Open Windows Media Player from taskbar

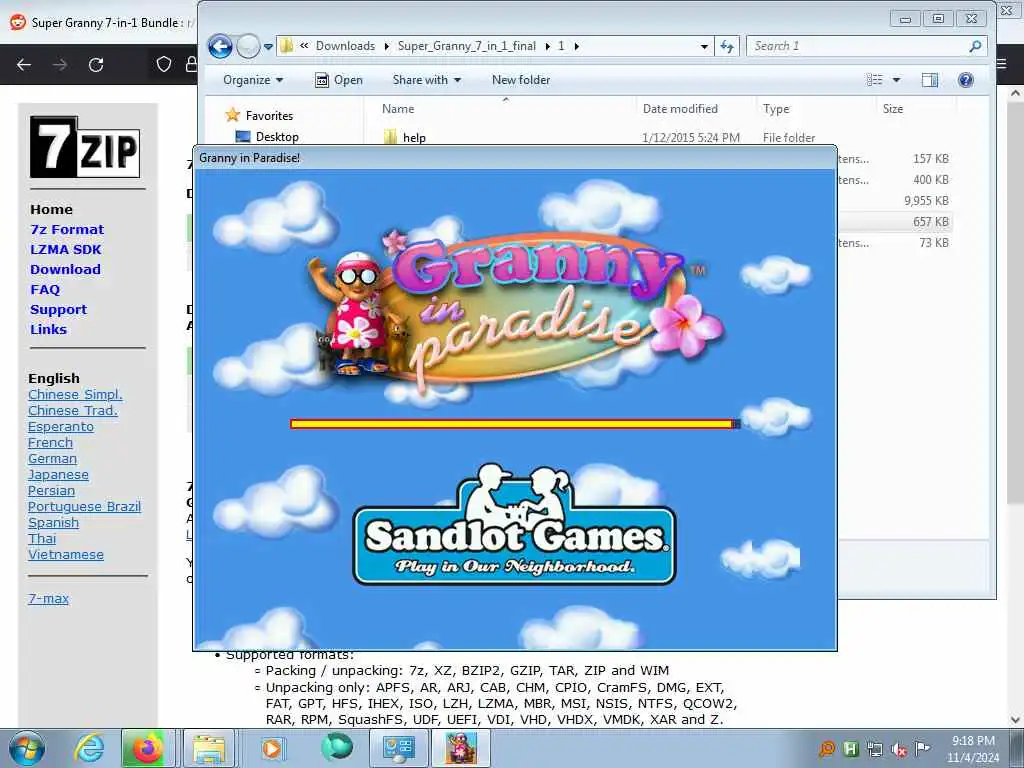(272, 748)
